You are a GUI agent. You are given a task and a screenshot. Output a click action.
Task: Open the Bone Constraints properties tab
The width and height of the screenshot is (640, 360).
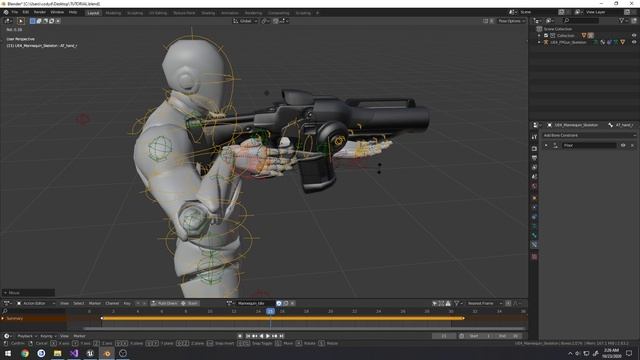534,244
